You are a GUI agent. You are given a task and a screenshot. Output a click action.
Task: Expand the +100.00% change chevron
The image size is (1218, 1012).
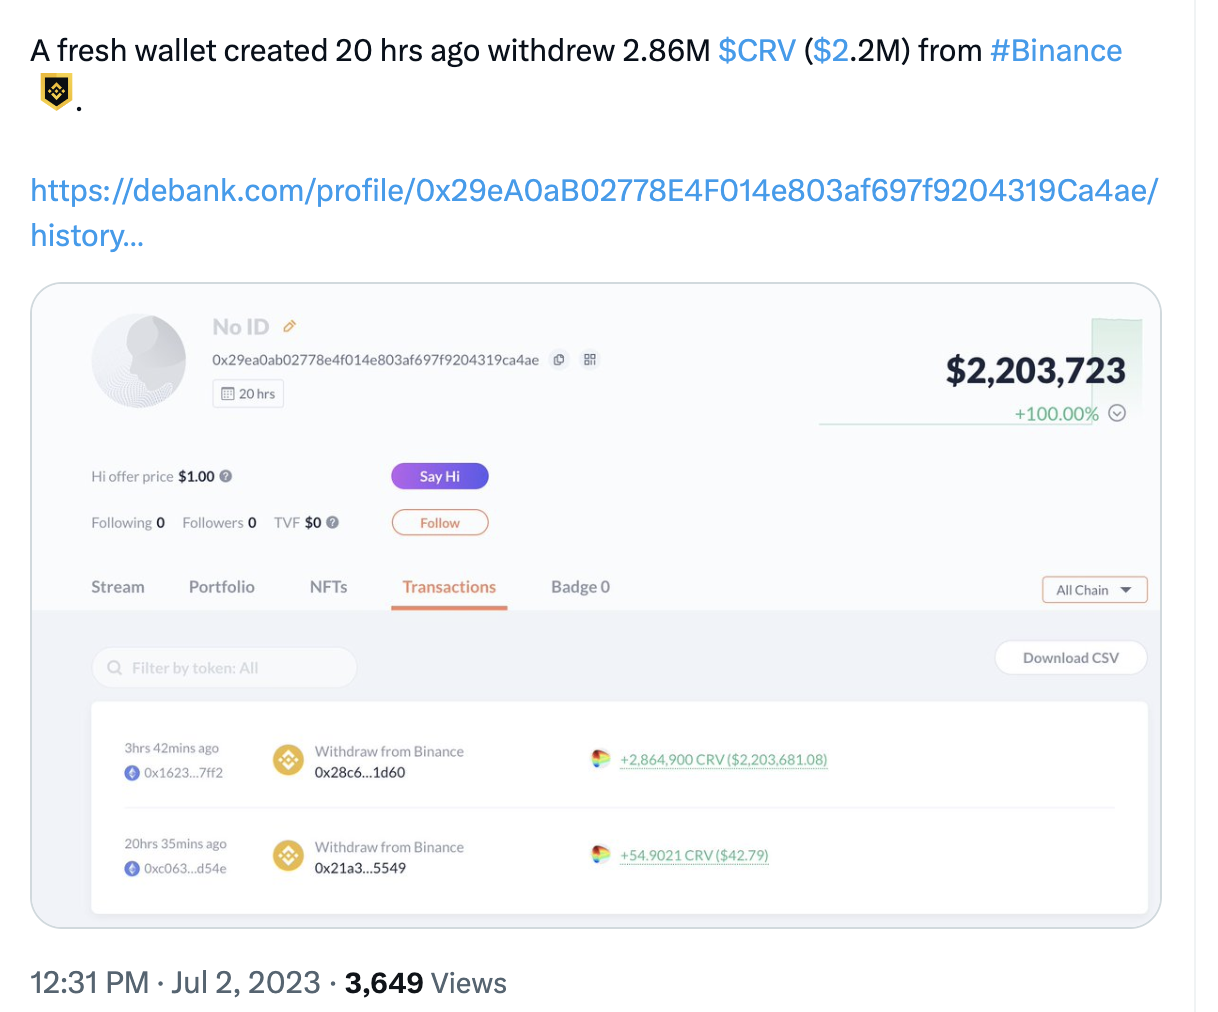[x=1118, y=413]
